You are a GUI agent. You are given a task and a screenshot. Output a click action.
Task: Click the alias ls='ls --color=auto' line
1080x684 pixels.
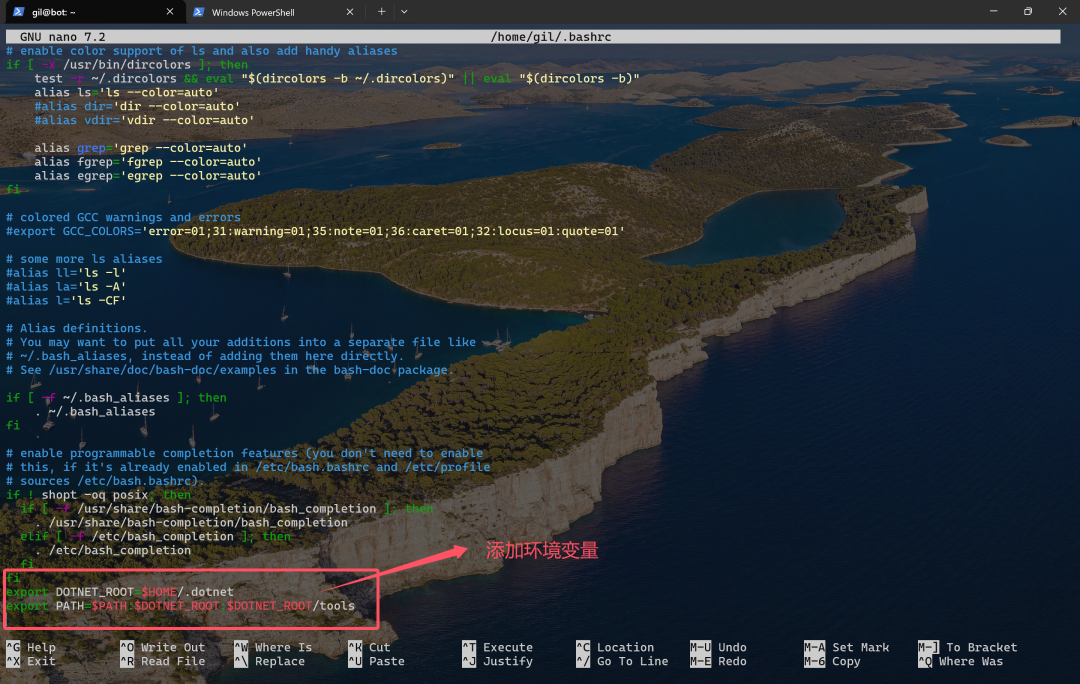(x=127, y=92)
